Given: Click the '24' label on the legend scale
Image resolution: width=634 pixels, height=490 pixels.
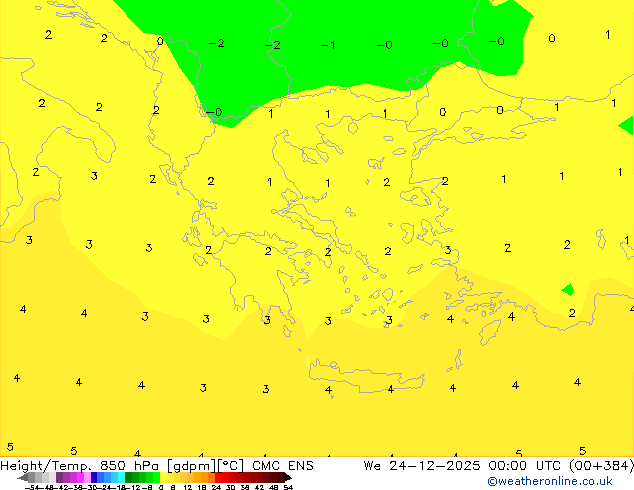Looking at the screenshot, I should click(216, 488).
